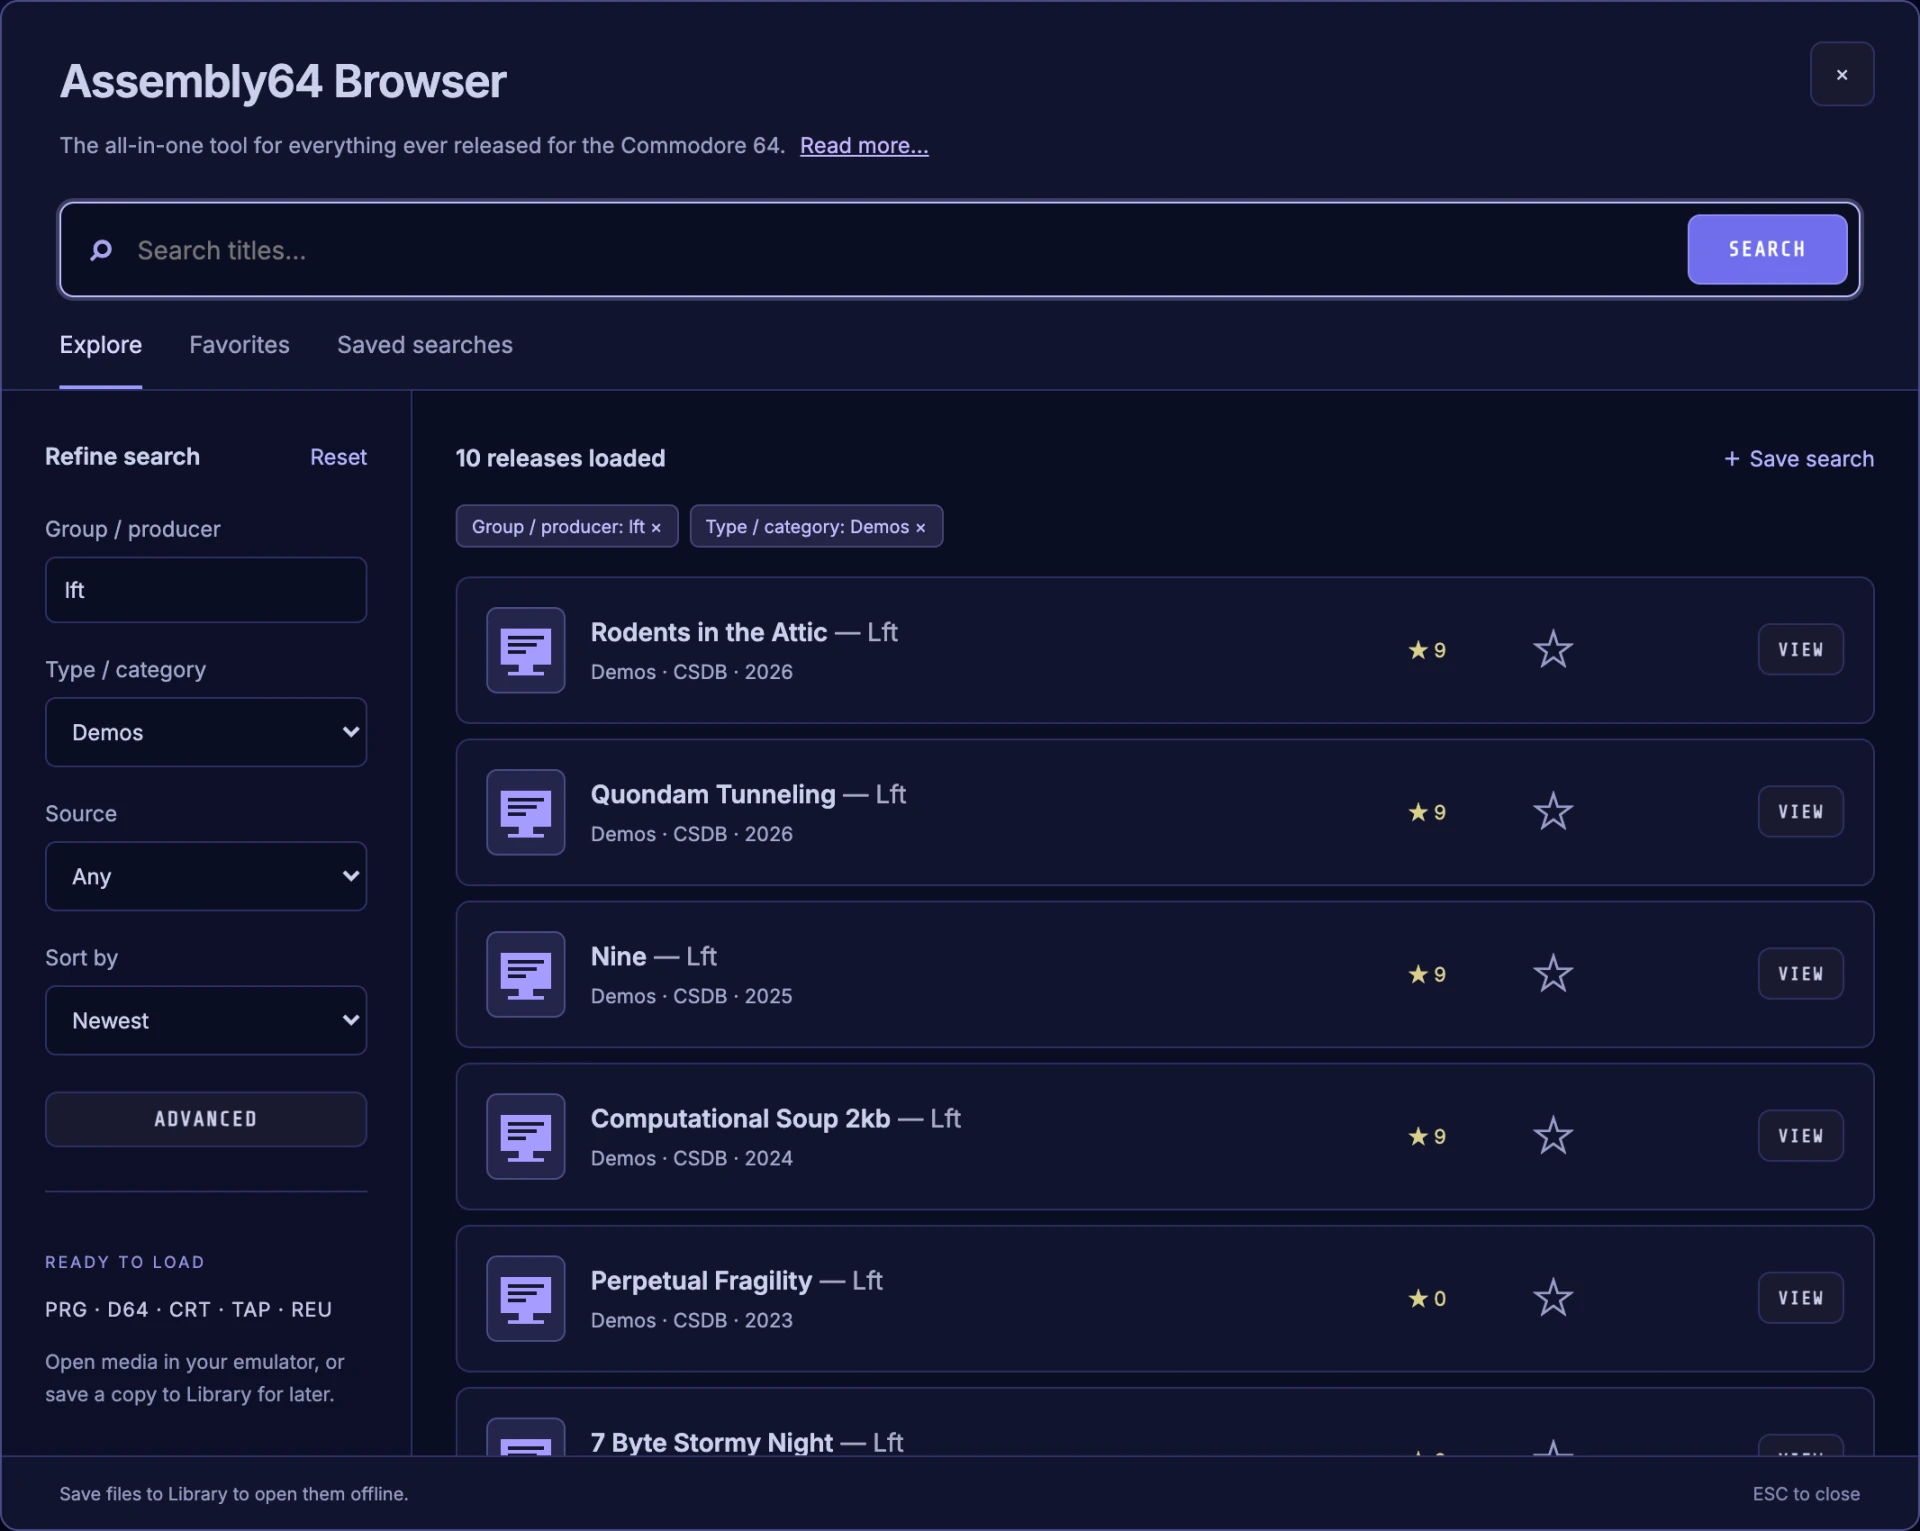
Task: Save the current search
Action: point(1798,459)
